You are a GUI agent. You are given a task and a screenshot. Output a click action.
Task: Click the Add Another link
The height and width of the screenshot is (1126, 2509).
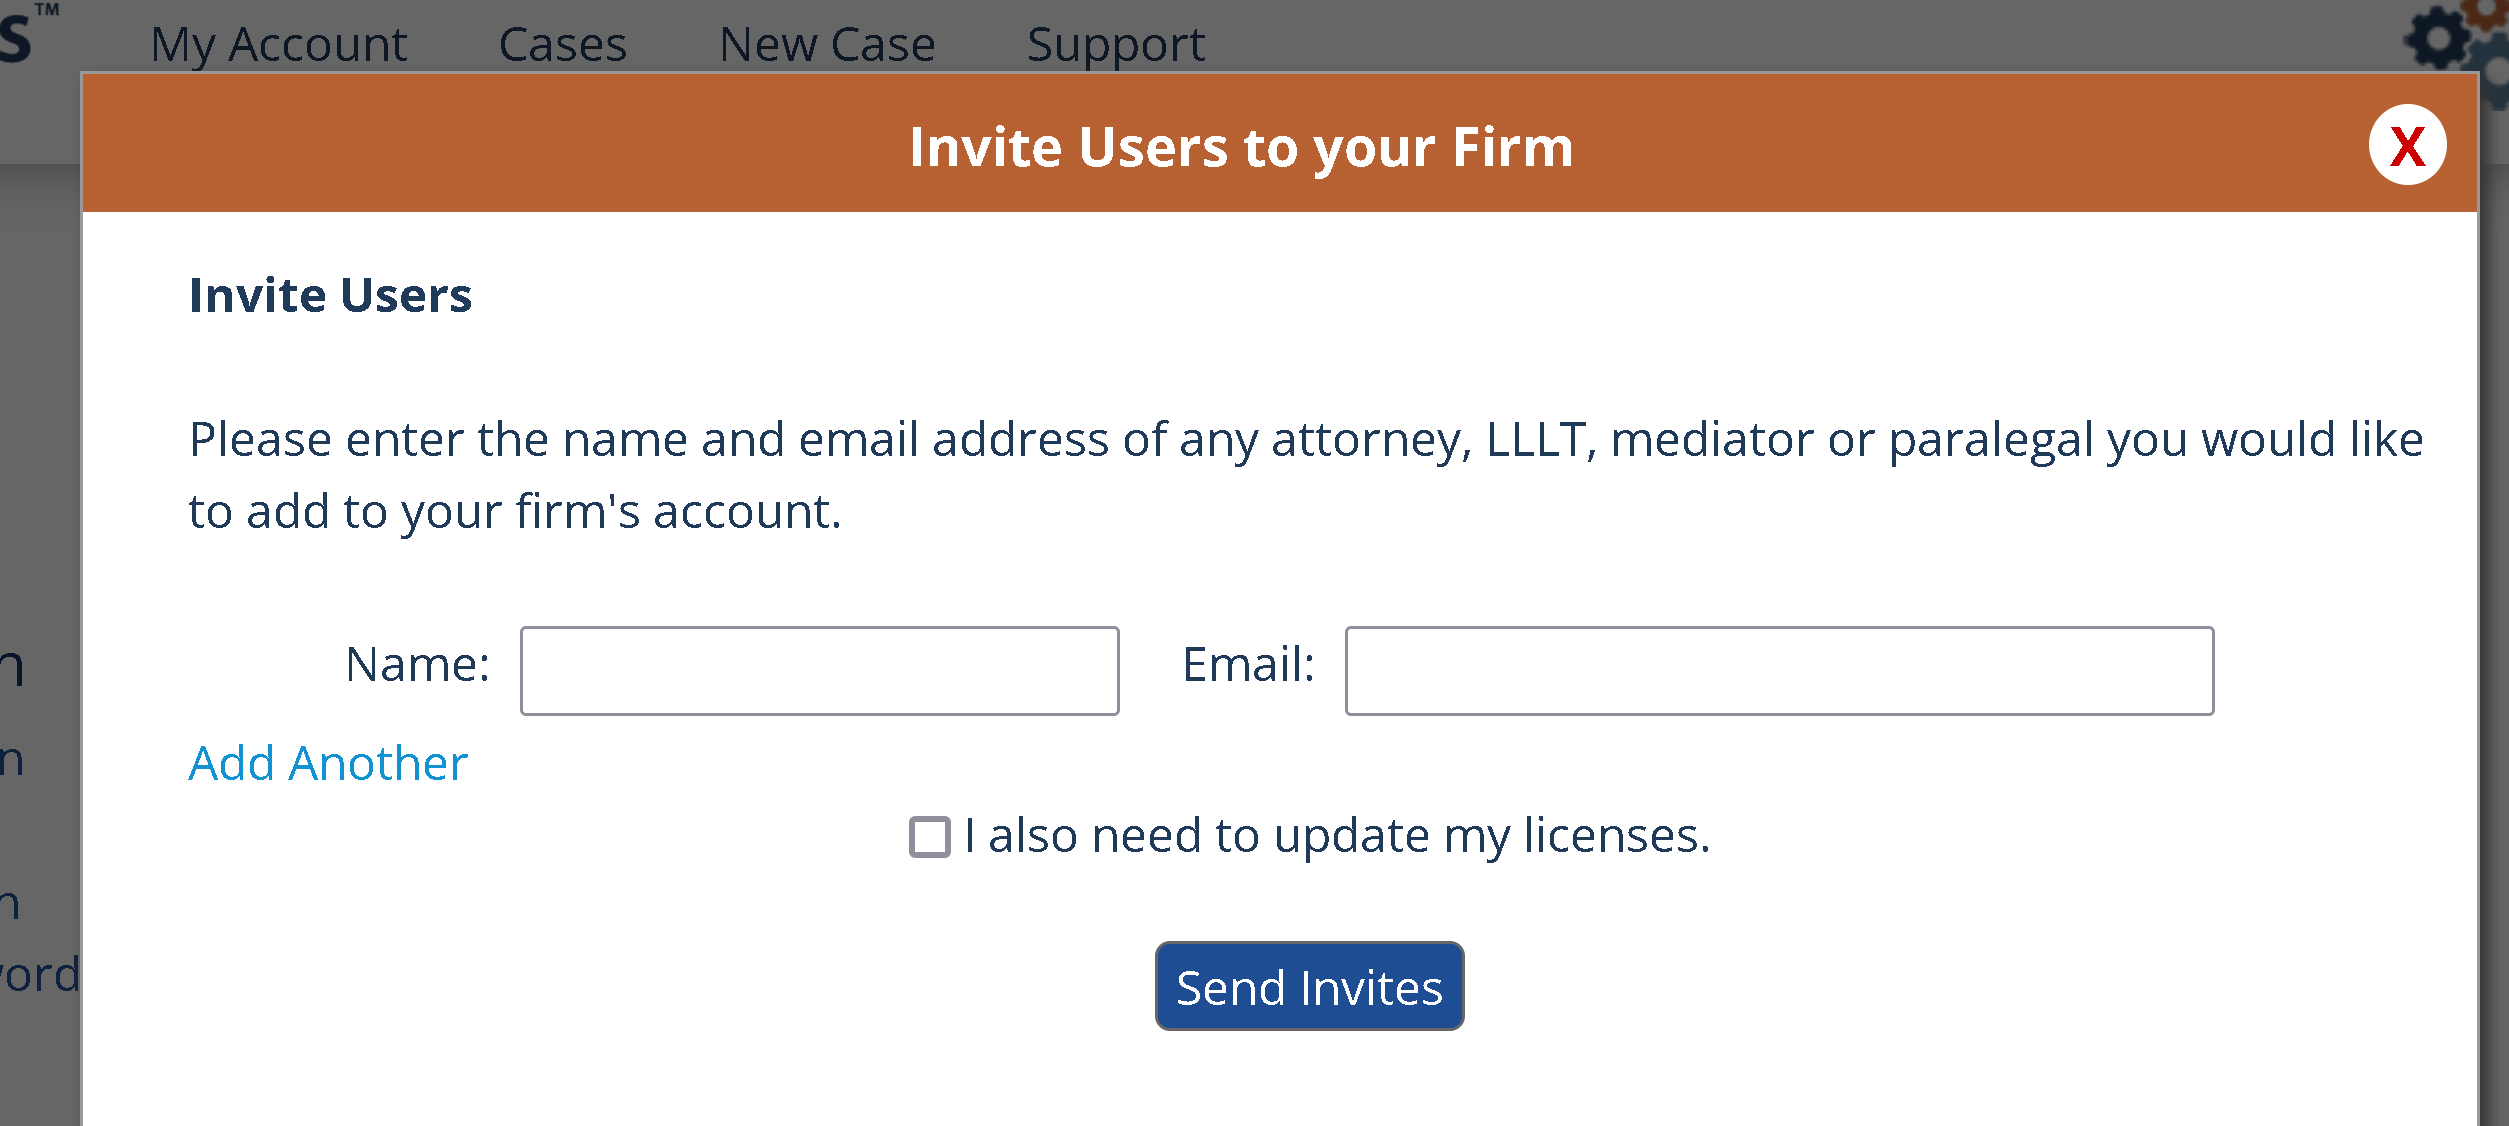pyautogui.click(x=328, y=763)
